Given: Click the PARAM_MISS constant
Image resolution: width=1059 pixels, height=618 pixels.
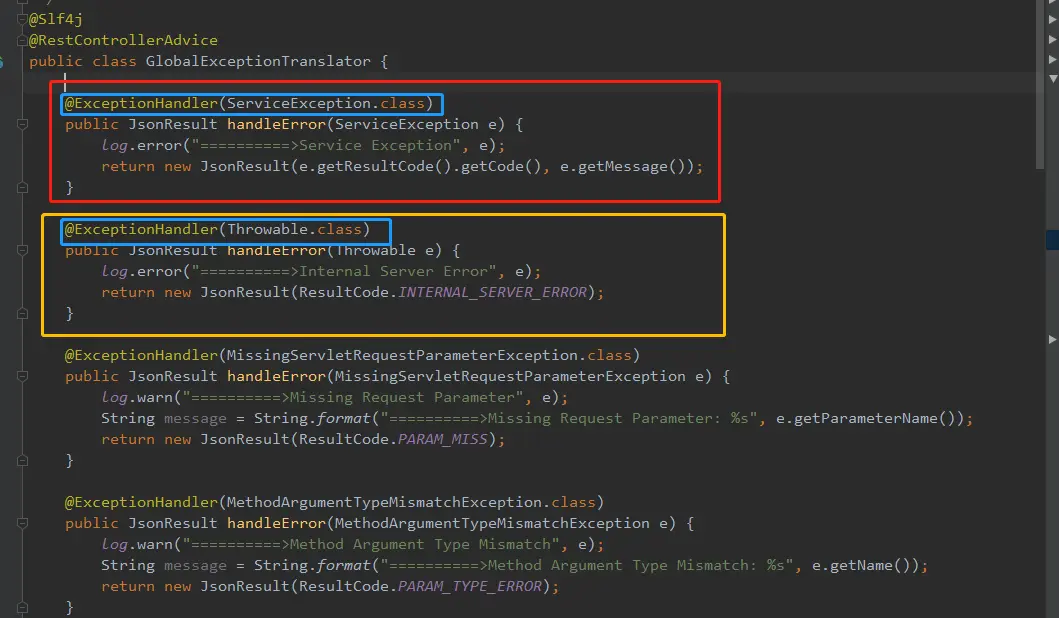Looking at the screenshot, I should point(442,439).
